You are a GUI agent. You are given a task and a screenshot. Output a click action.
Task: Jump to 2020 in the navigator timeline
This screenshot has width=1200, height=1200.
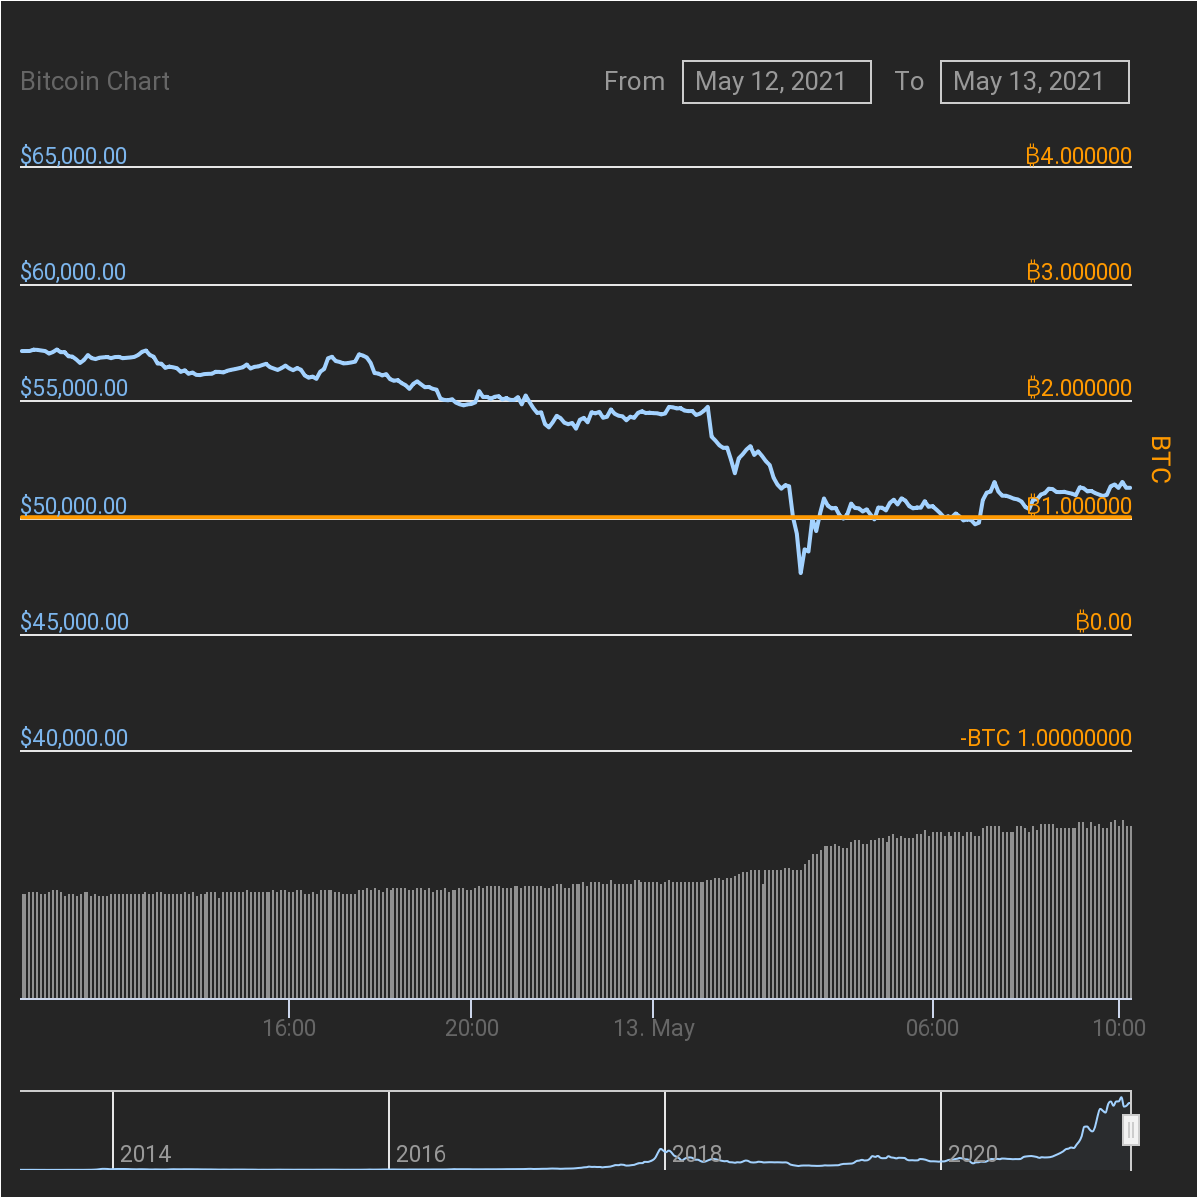coord(973,1154)
